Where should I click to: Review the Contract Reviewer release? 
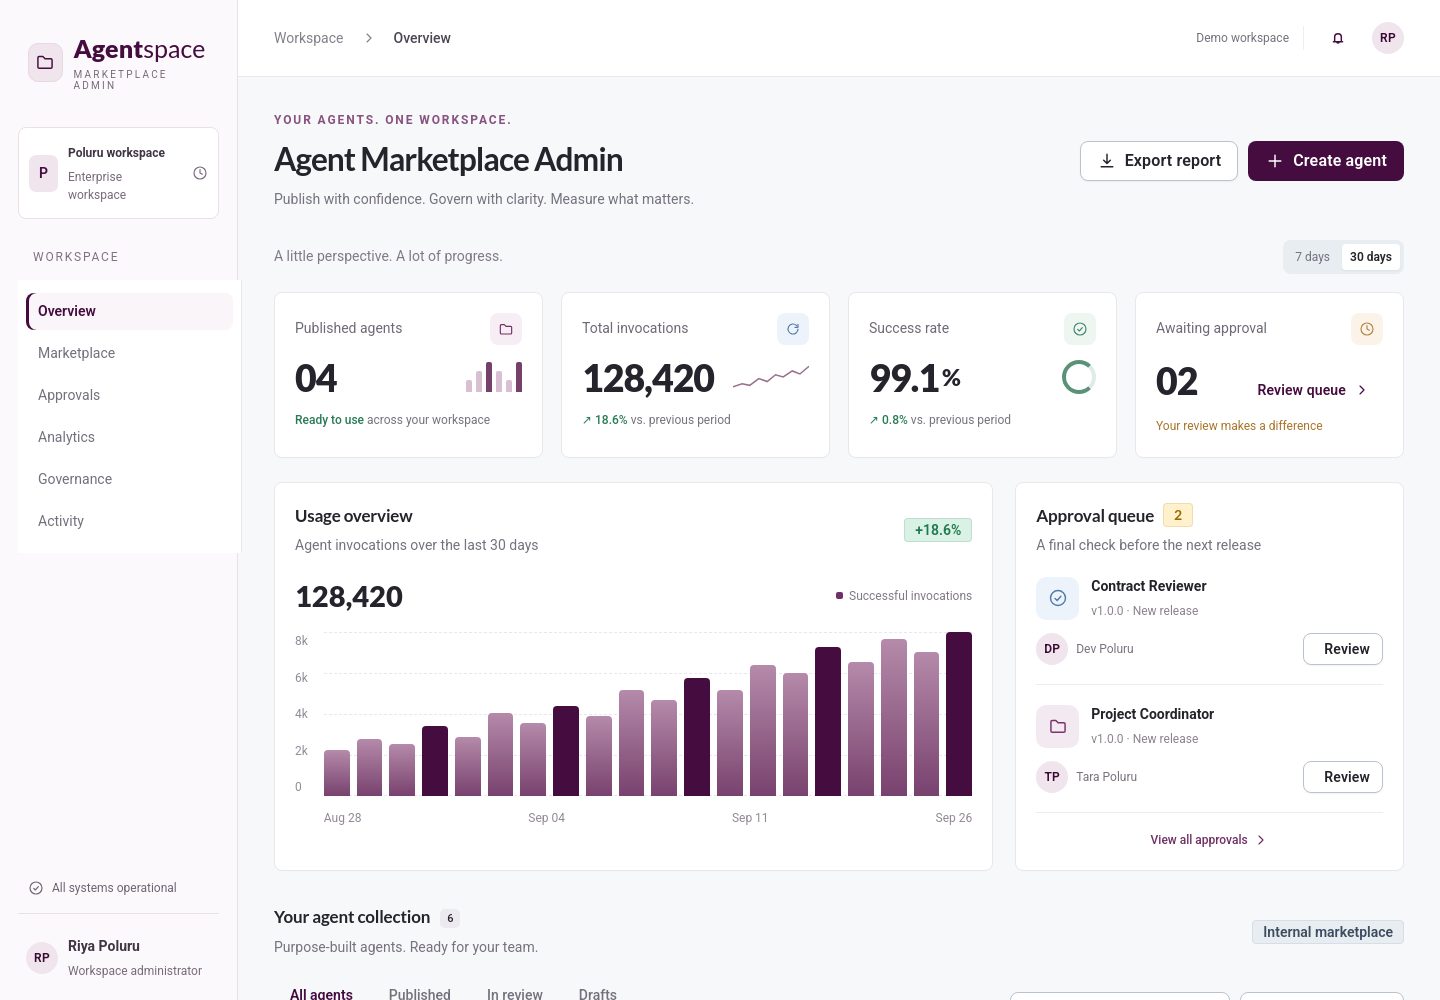pyautogui.click(x=1343, y=649)
